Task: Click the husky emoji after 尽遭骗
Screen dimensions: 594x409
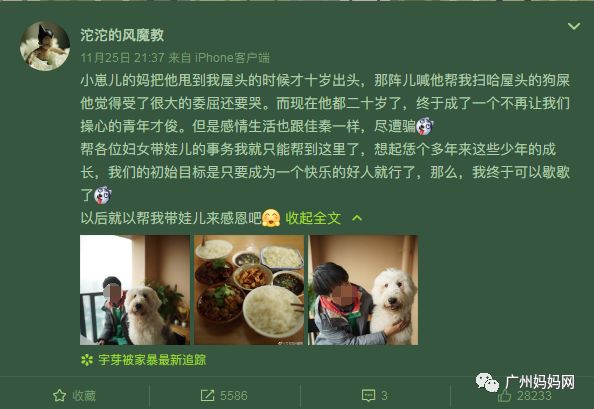Action: 425,126
